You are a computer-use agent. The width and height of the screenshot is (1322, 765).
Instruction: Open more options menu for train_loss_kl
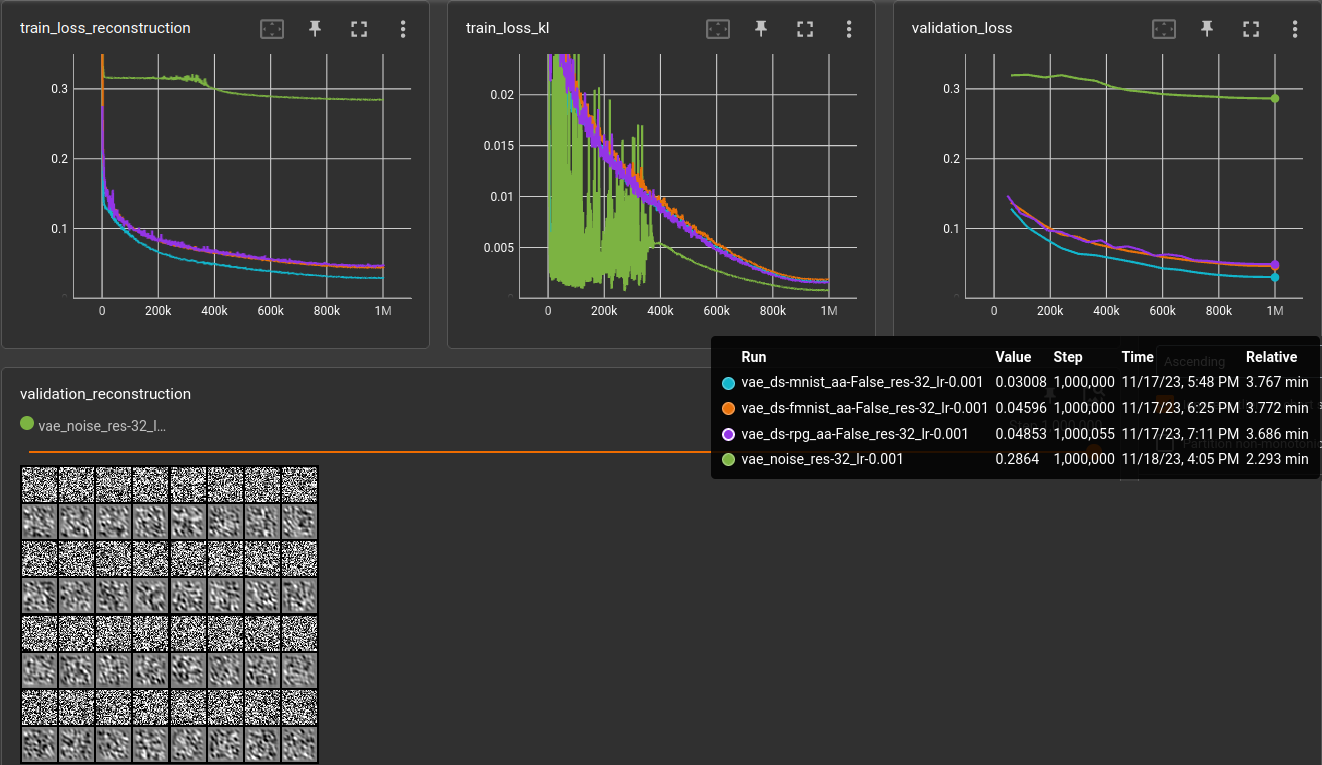tap(849, 29)
